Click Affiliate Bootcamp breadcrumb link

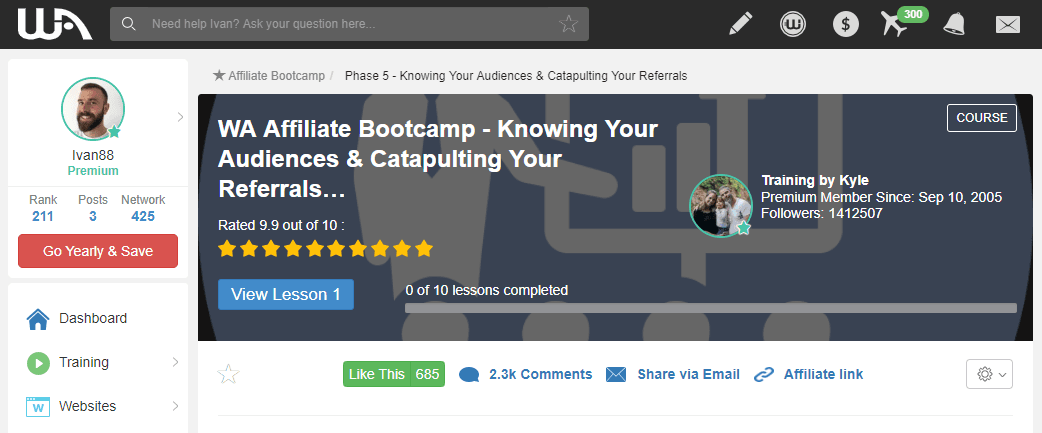click(276, 76)
